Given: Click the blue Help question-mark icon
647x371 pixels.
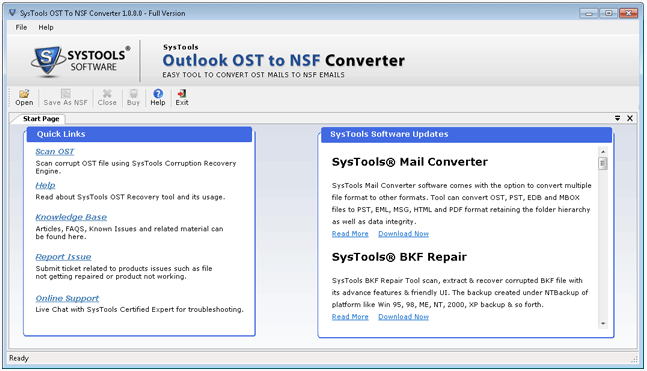Looking at the screenshot, I should (x=158, y=94).
